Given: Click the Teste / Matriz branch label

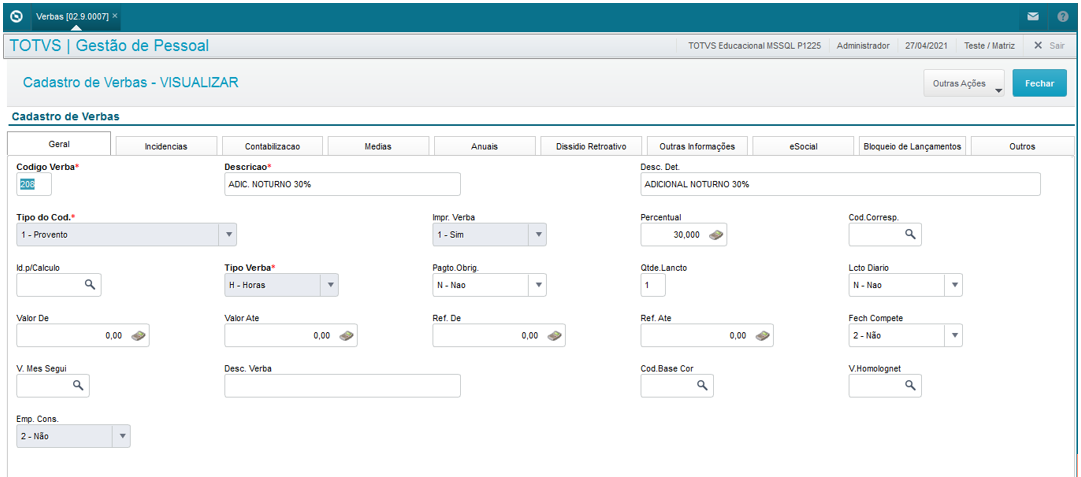Looking at the screenshot, I should click(989, 45).
